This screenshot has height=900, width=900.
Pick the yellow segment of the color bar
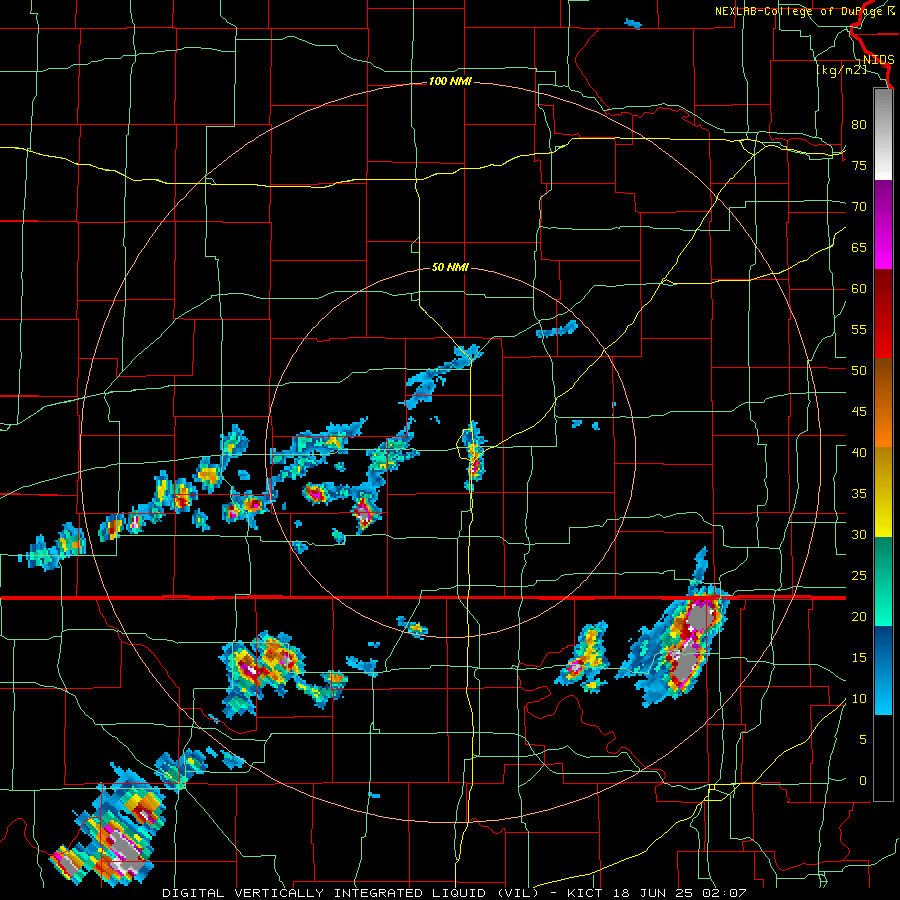[x=883, y=492]
